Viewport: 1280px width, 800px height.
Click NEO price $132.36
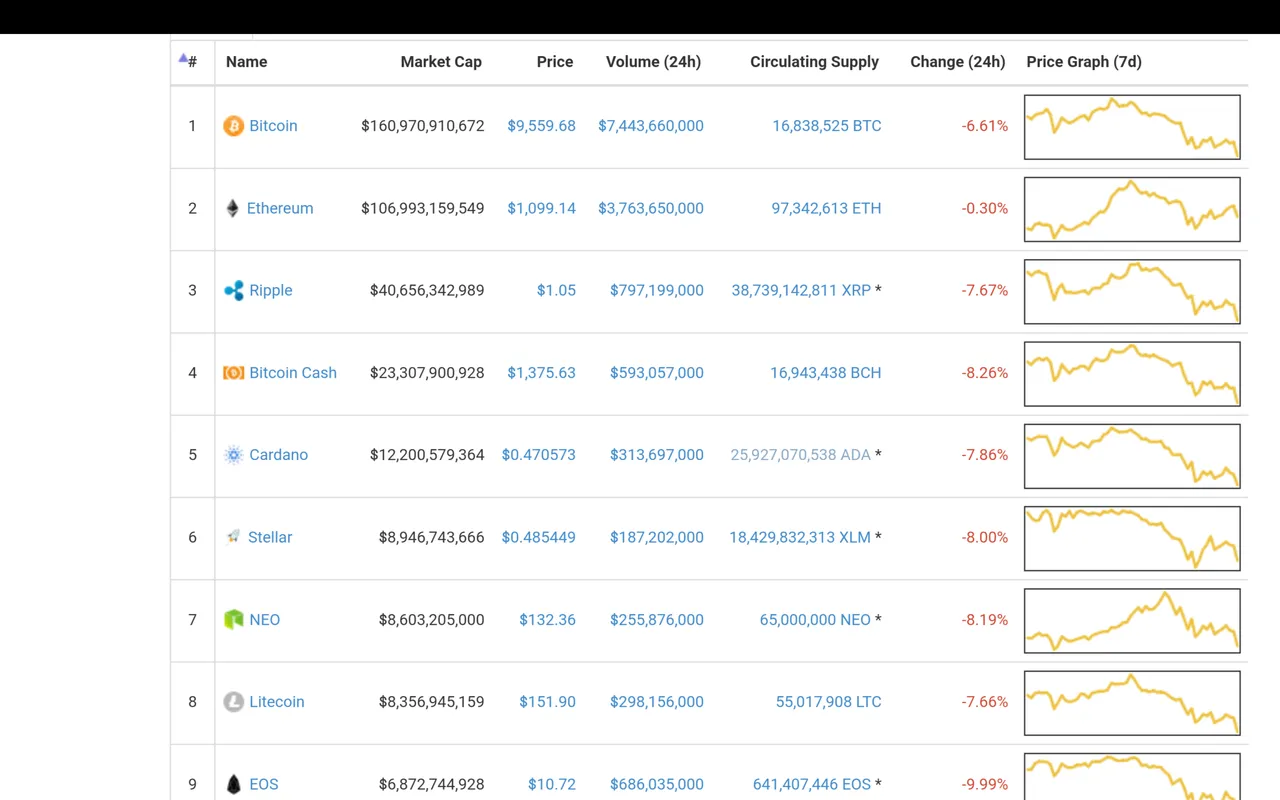pos(547,620)
